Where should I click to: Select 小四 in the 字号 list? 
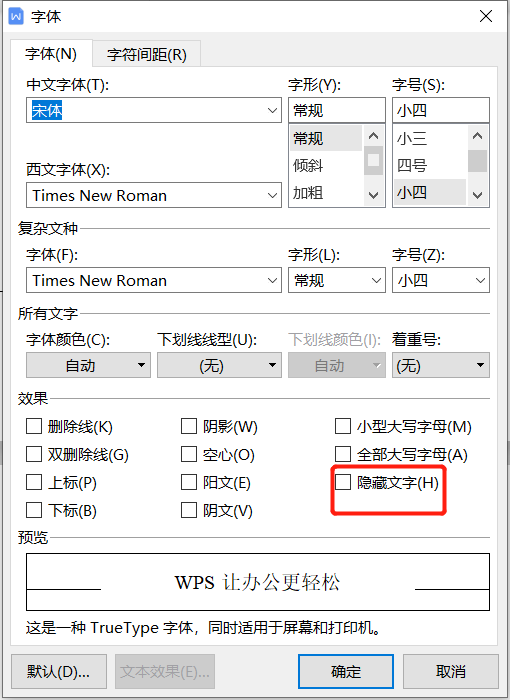click(x=430, y=193)
